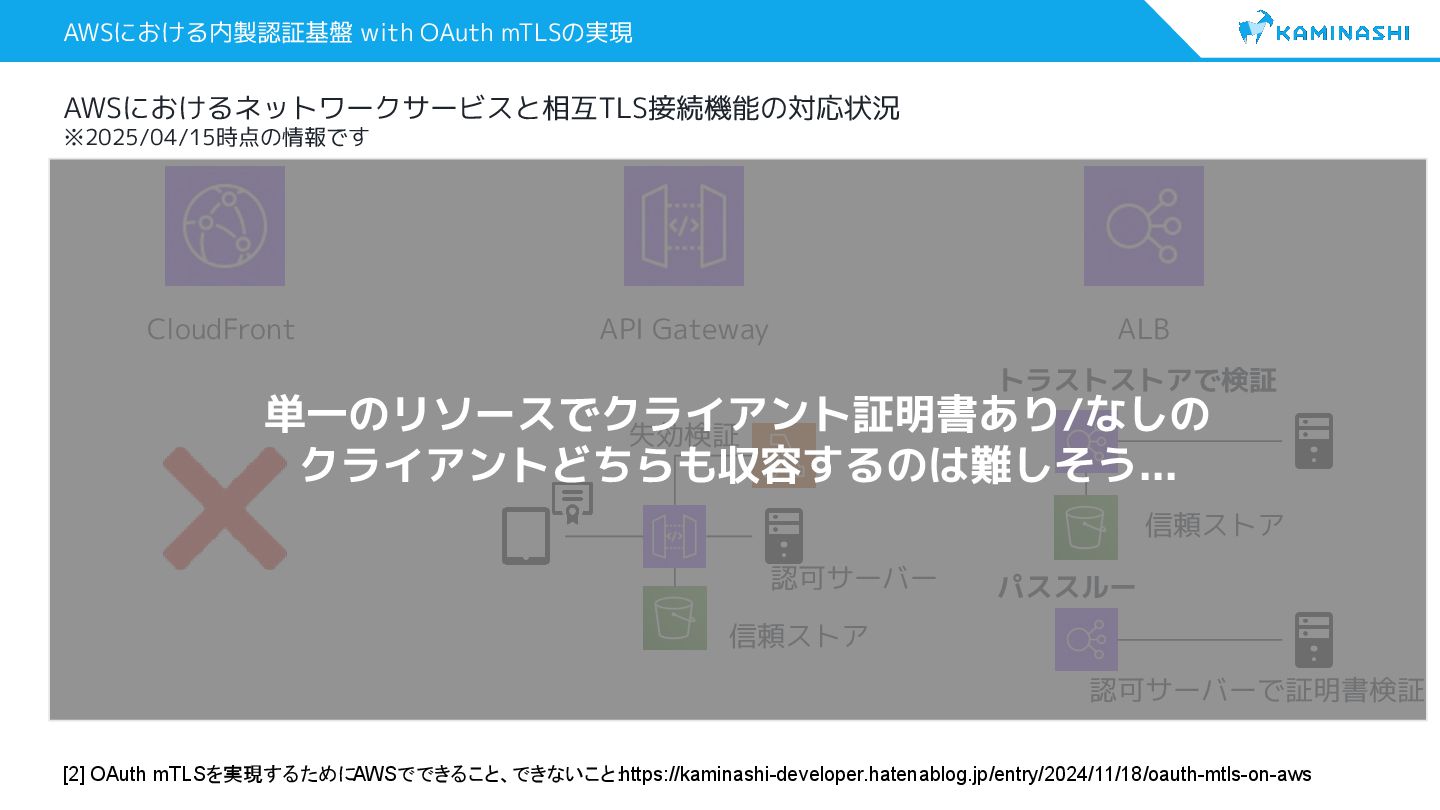Click the ALB load balancer icon
This screenshot has width=1440, height=810.
tap(1144, 226)
